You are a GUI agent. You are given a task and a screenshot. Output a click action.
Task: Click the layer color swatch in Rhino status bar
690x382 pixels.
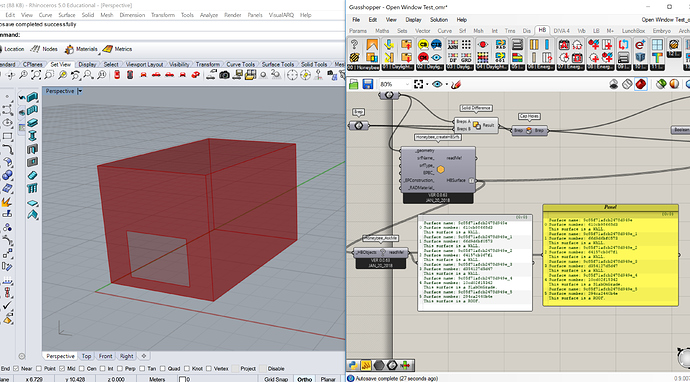tap(182, 379)
